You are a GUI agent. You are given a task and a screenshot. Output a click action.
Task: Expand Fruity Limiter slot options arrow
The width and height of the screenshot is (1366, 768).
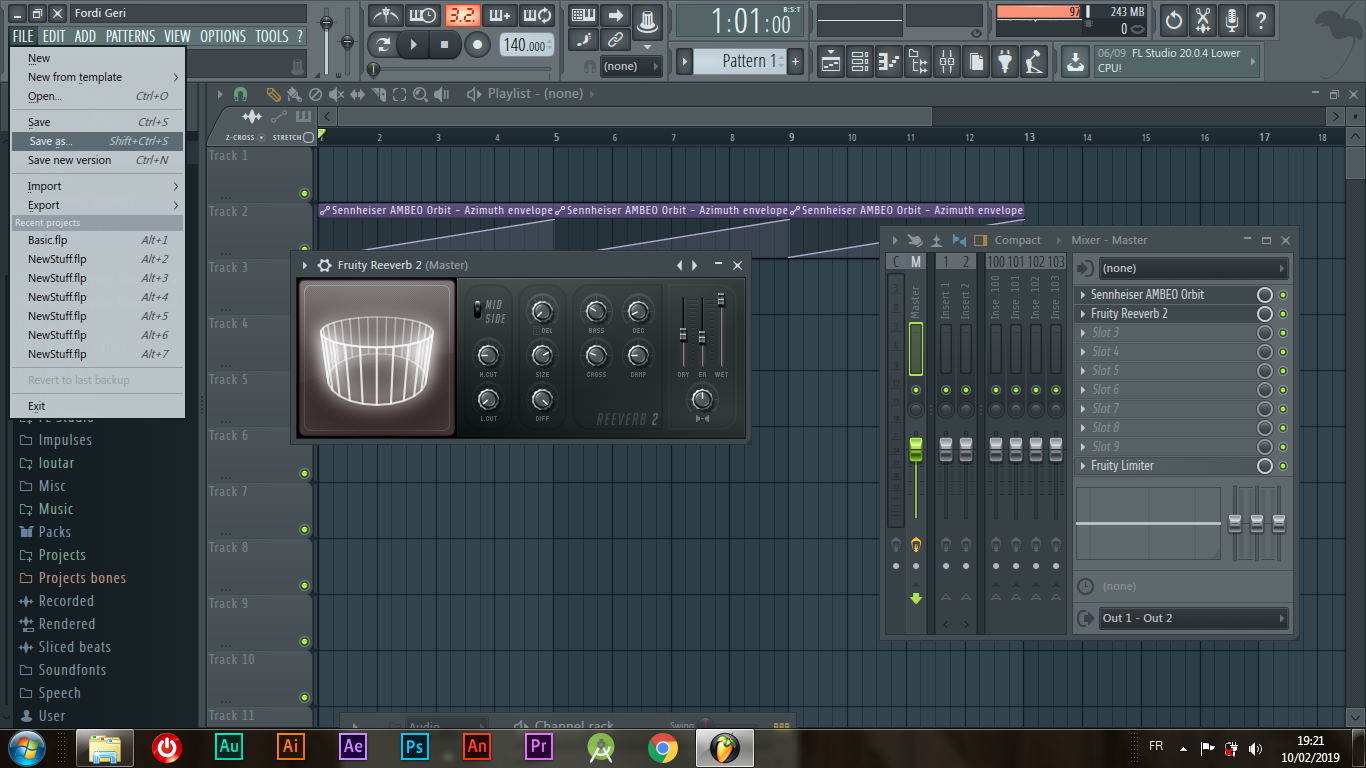pos(1083,466)
